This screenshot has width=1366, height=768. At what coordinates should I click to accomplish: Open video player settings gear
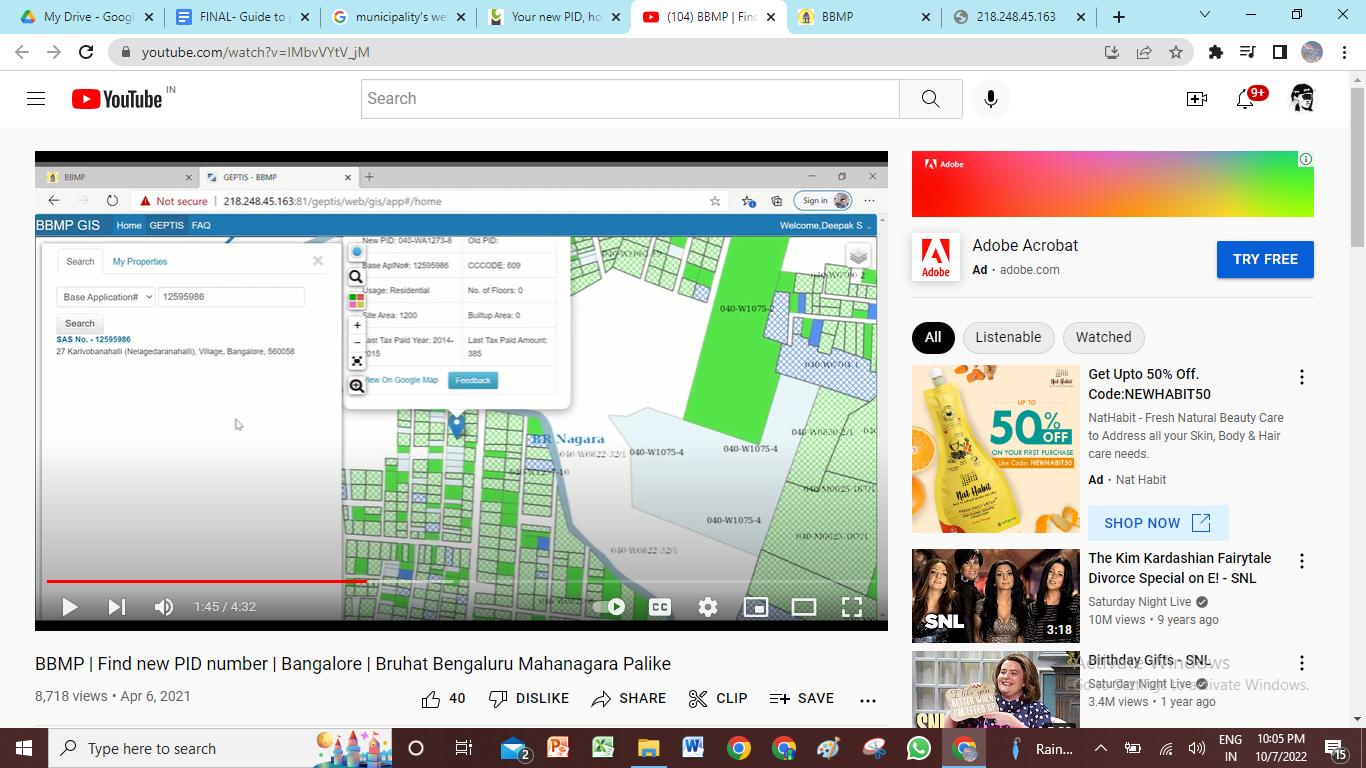(x=708, y=607)
